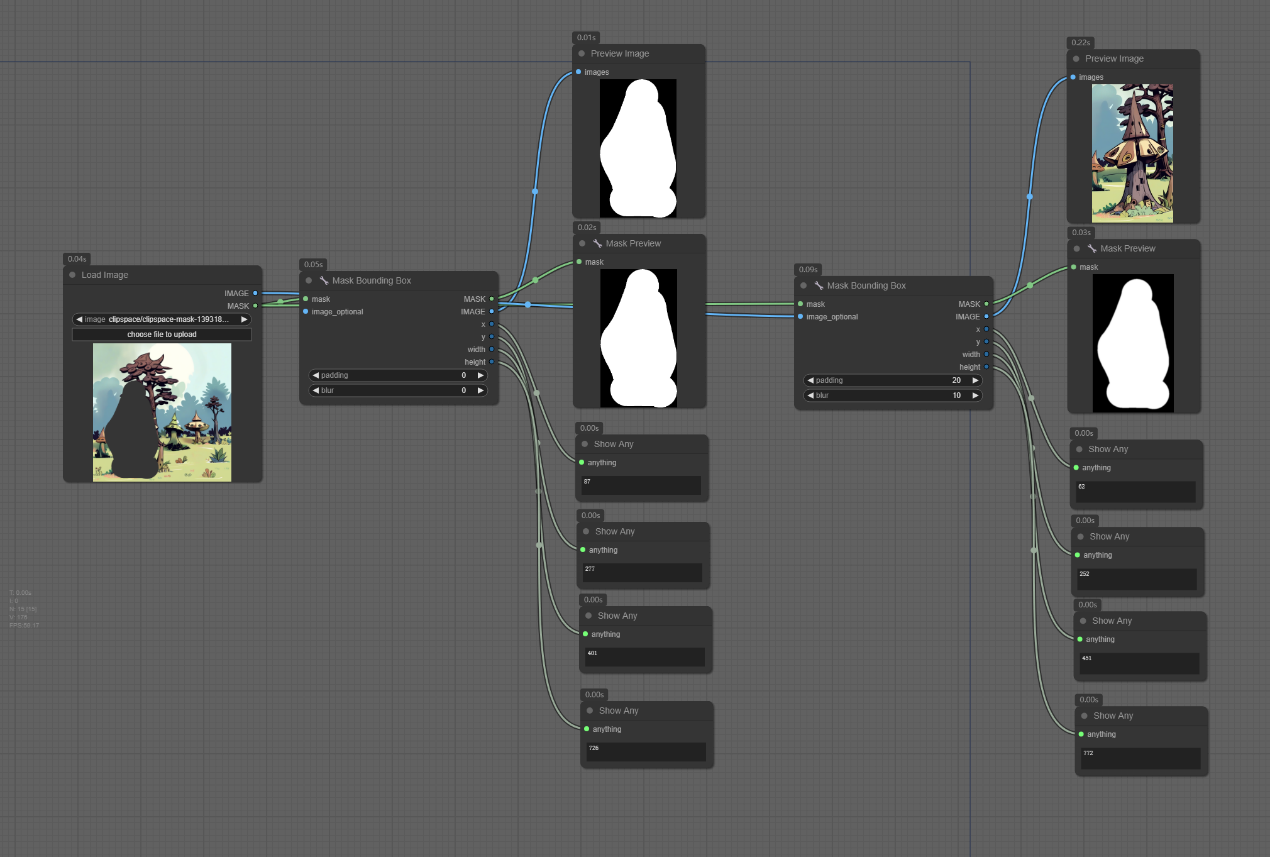1270x857 pixels.
Task: Select next image with the right arrow in Load Image
Action: 244,319
